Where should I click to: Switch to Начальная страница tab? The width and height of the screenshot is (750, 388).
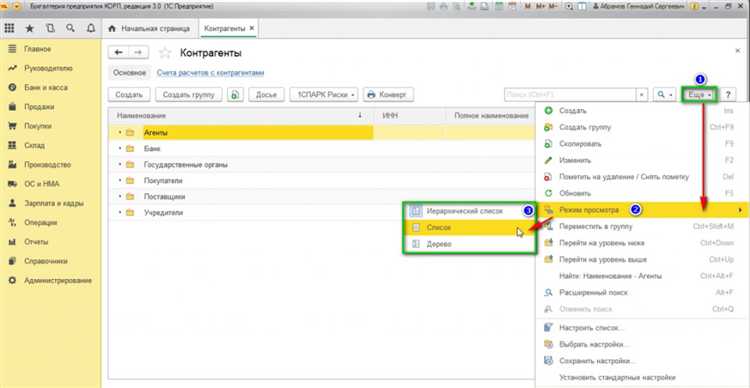click(x=150, y=29)
